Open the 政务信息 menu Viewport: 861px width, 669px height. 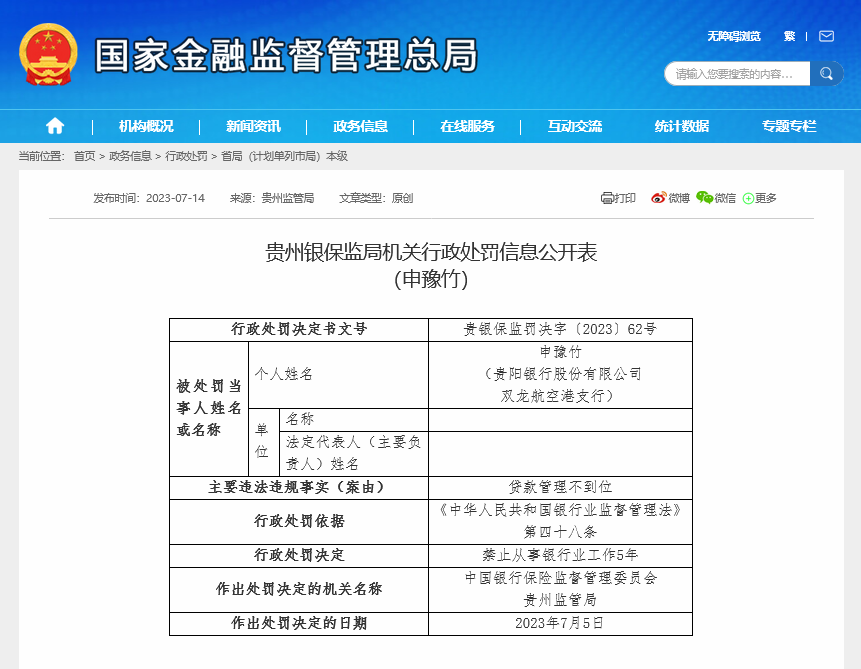(x=360, y=126)
